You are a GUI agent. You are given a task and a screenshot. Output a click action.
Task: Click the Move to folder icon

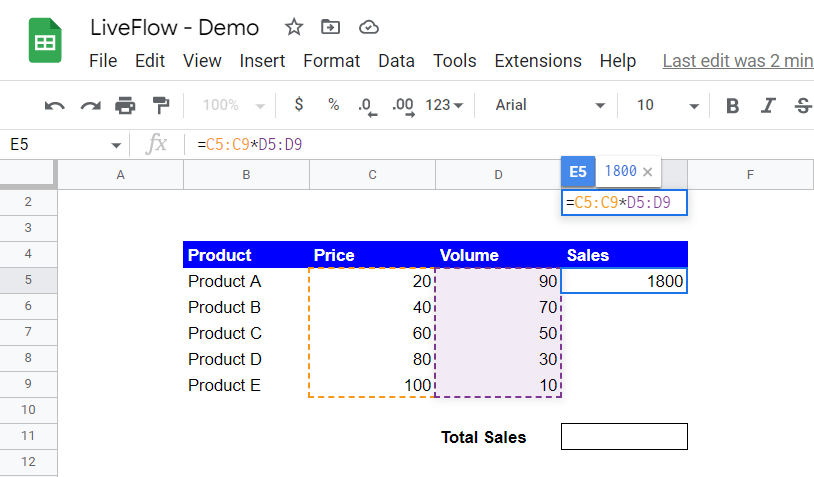(x=330, y=26)
